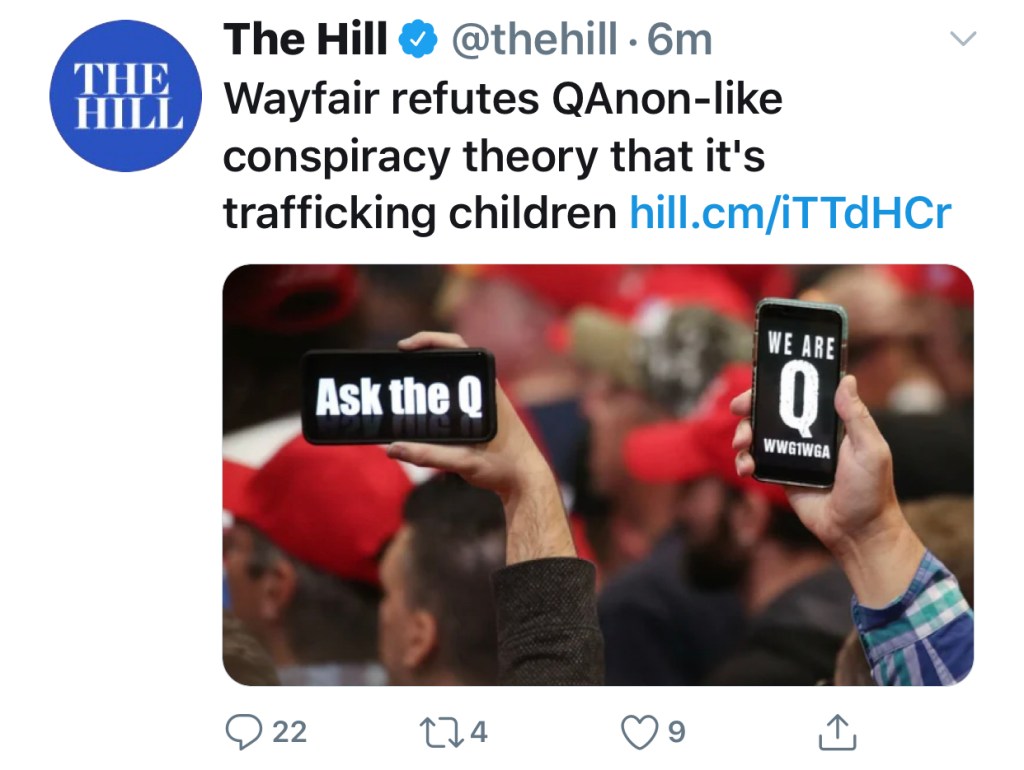Open the attached rally photo
1024x770 pixels.
(x=598, y=475)
